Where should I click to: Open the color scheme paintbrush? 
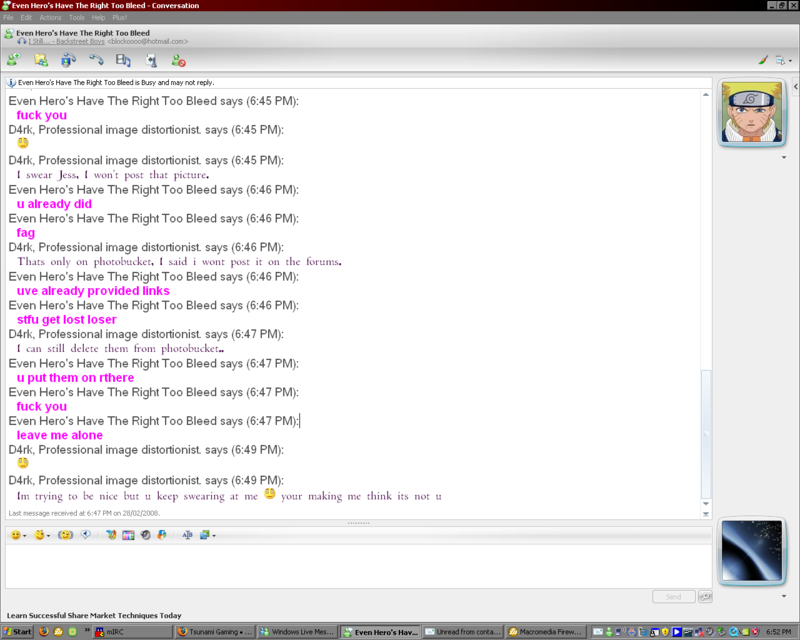pyautogui.click(x=762, y=61)
